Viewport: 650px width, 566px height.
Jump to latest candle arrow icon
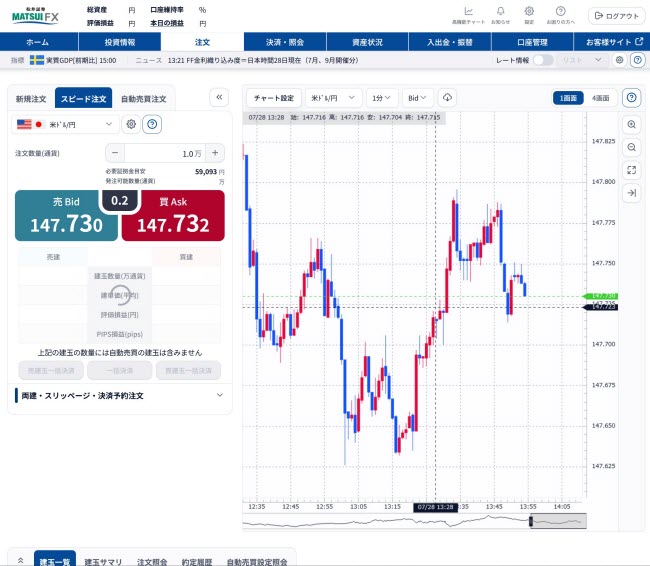click(631, 193)
